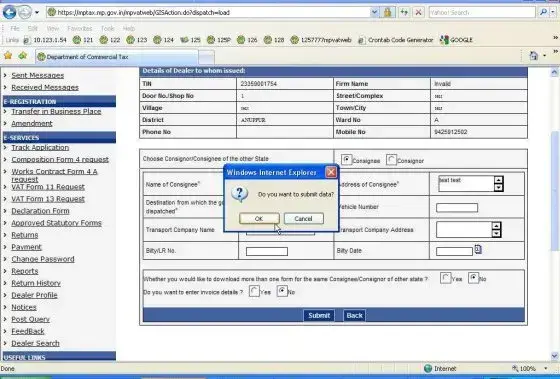Select Yes for downloading multiple forms
Image resolution: width=560 pixels, height=379 pixels.
[445, 278]
